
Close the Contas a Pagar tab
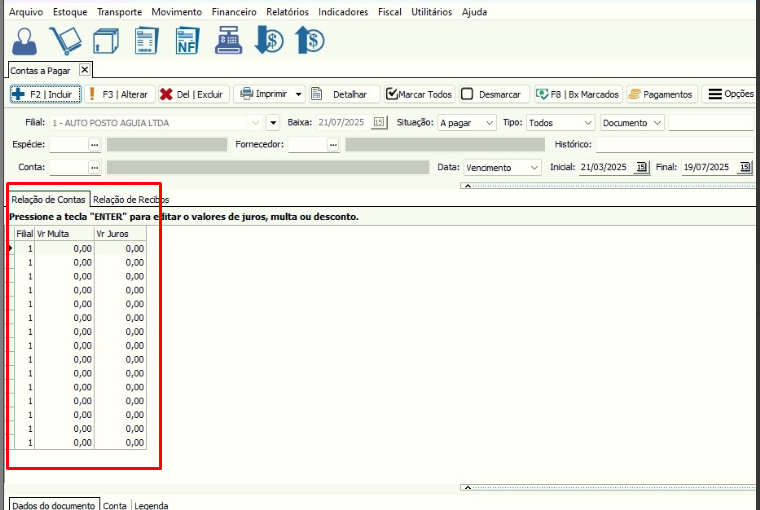pyautogui.click(x=84, y=70)
